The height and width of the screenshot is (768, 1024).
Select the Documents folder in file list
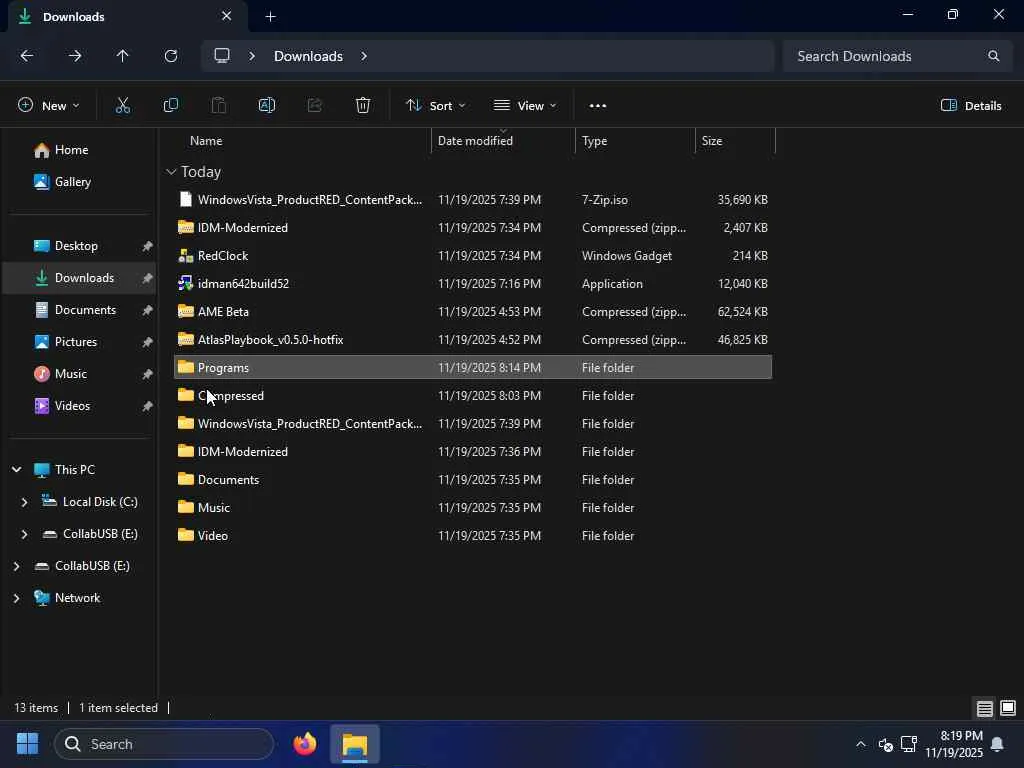(x=473, y=480)
